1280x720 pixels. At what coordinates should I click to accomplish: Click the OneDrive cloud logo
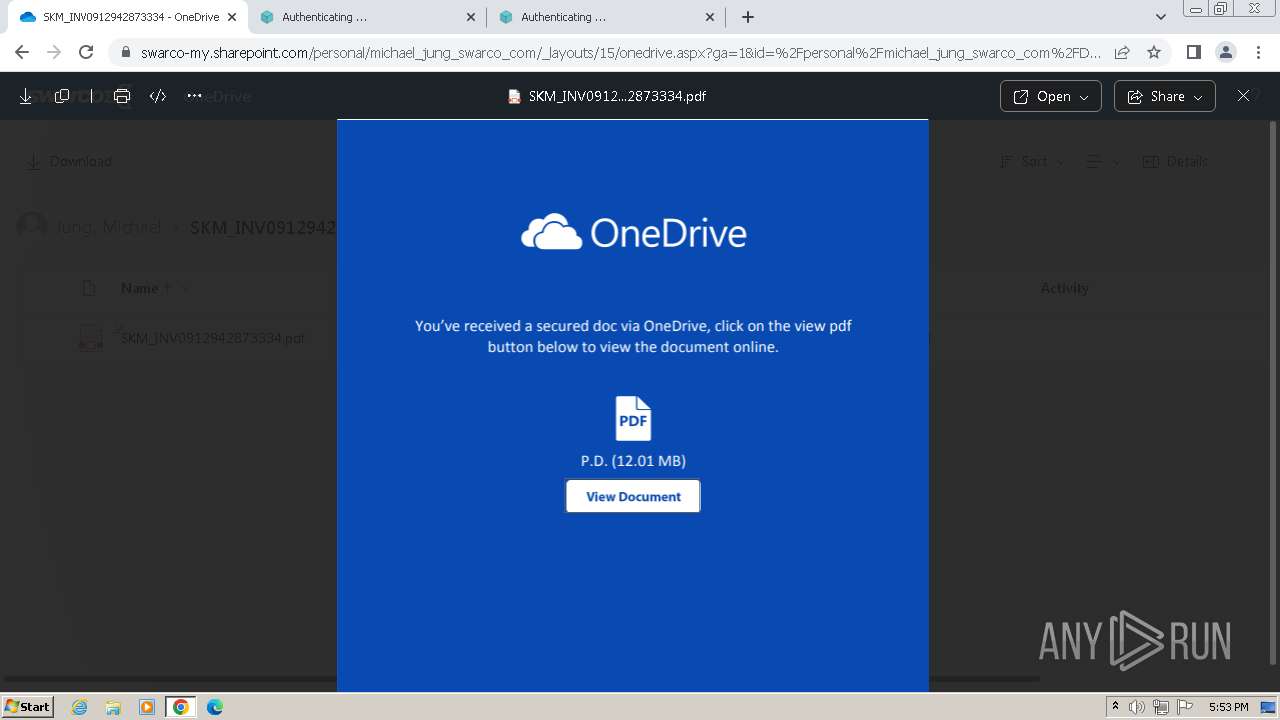[x=551, y=233]
